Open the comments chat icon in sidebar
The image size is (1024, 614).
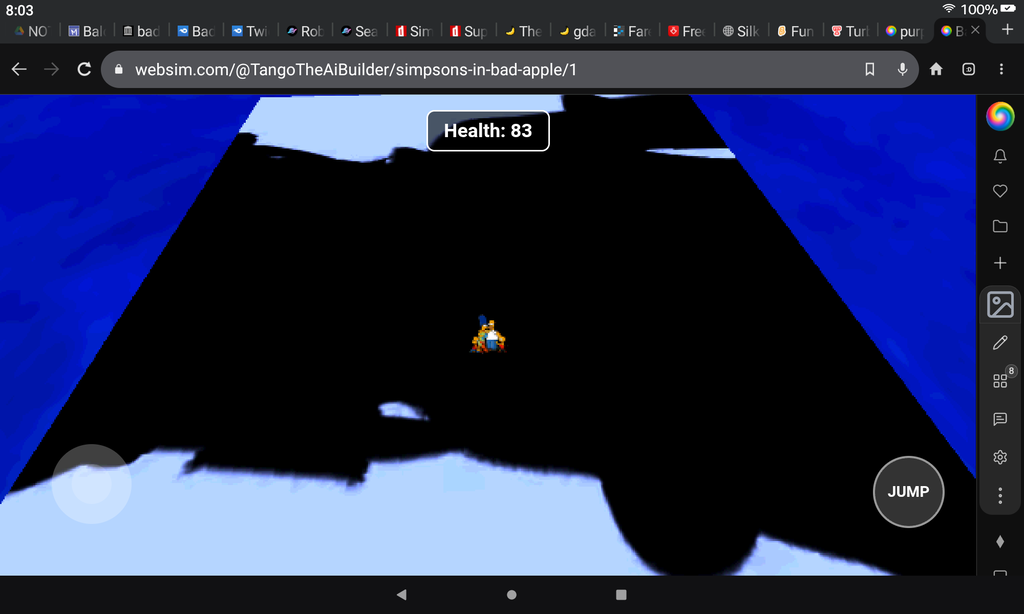point(1000,419)
